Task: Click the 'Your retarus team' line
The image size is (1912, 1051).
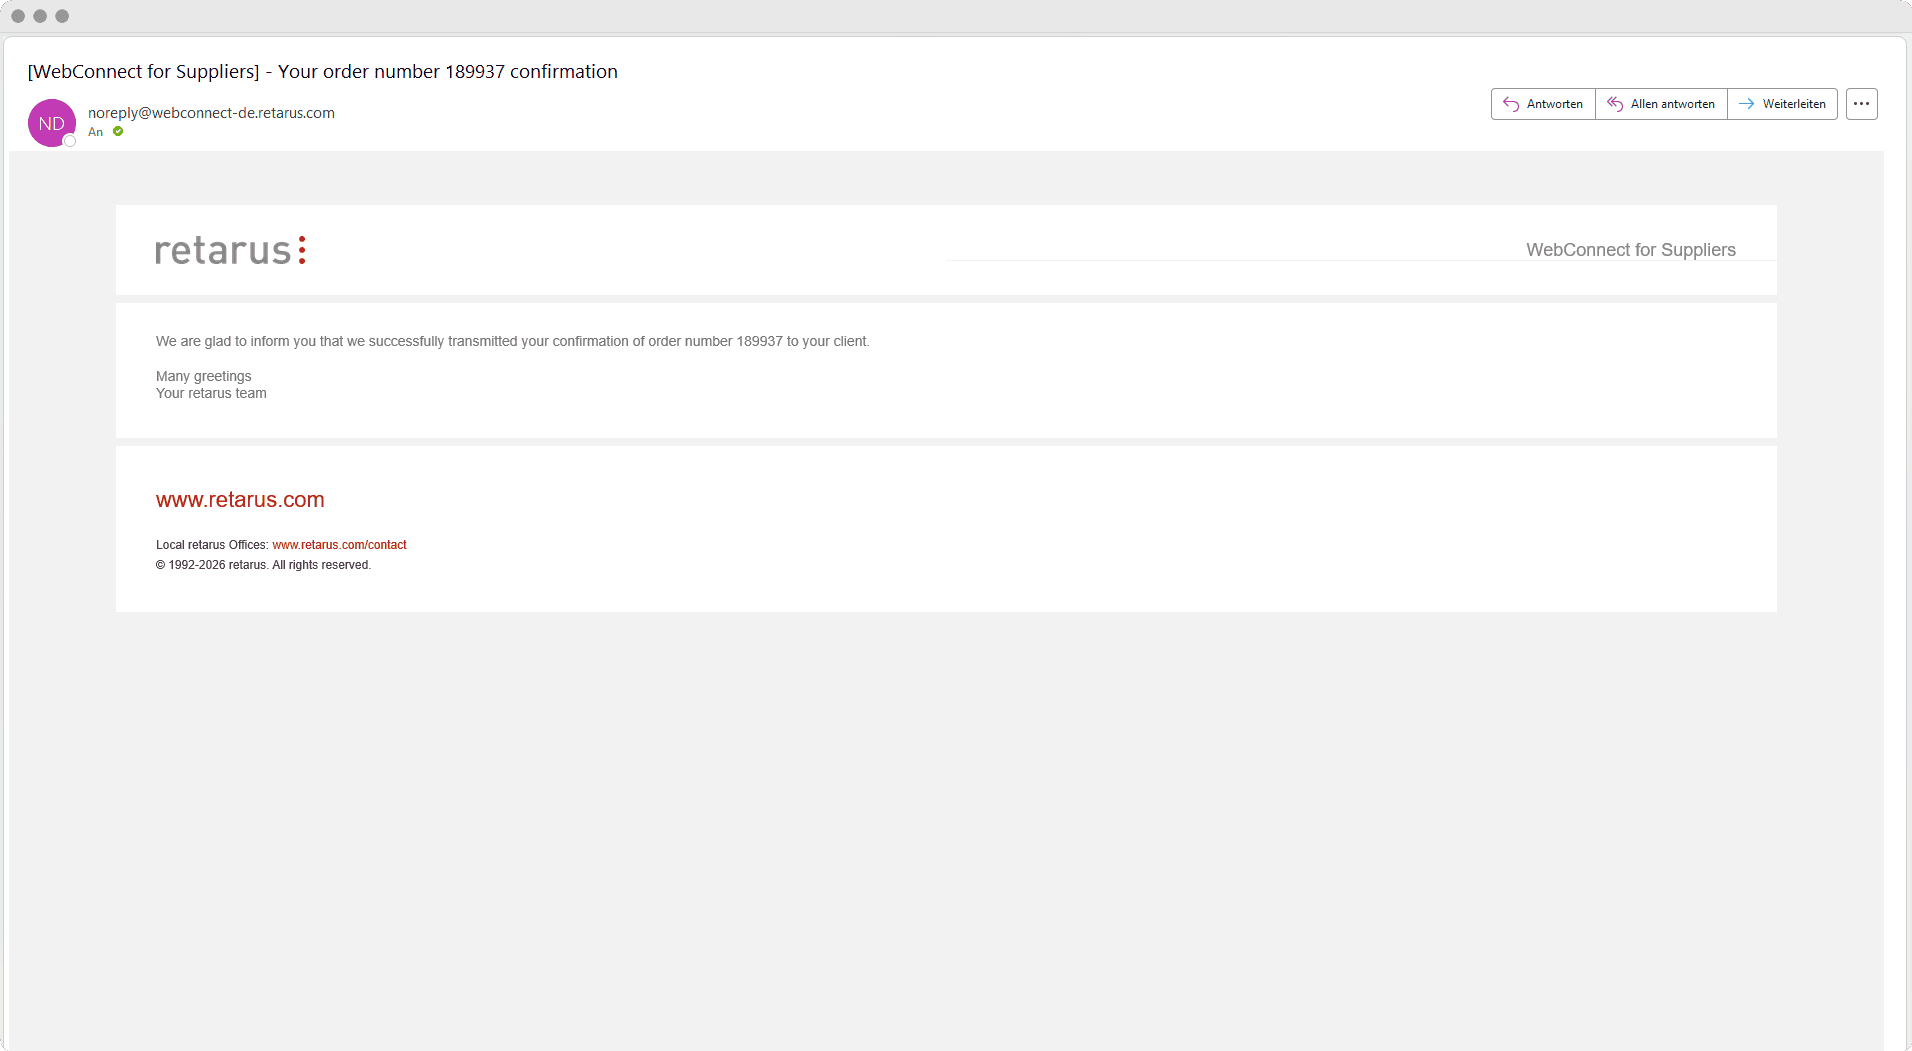Action: pos(211,393)
